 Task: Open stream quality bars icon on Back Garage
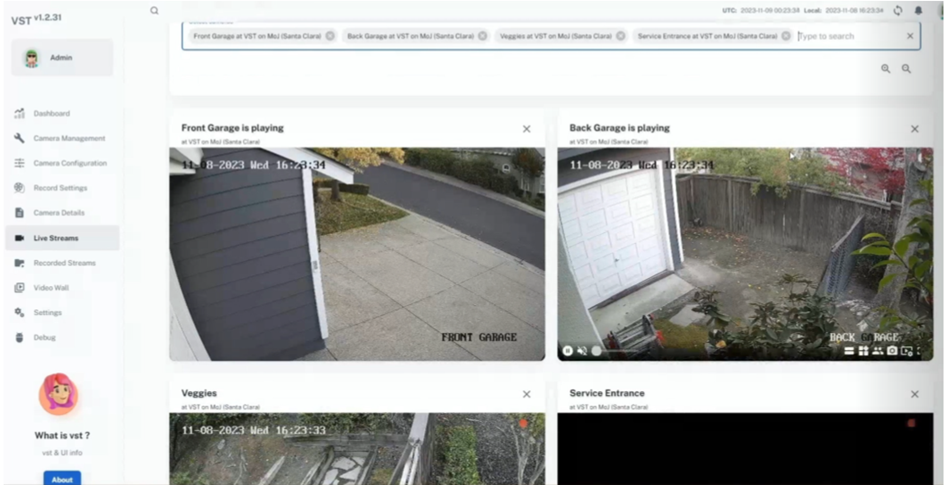(x=849, y=351)
